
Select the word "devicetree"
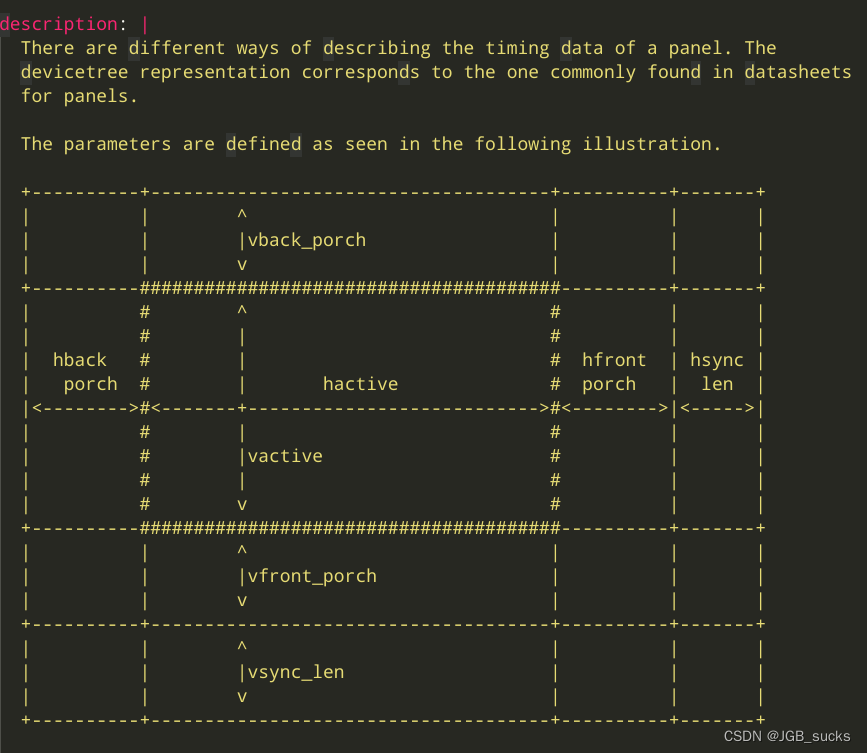click(74, 72)
